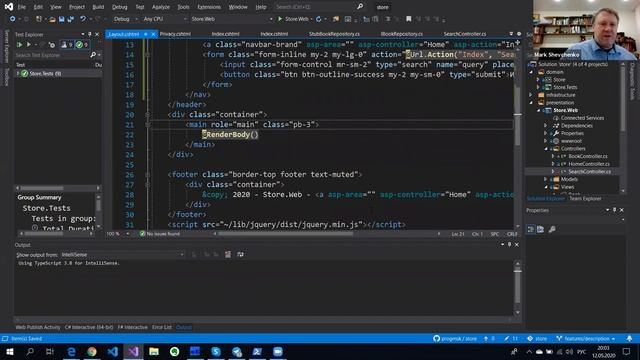640x360 pixels.
Task: Click the Visual Studio logo icon
Action: coord(8,7)
